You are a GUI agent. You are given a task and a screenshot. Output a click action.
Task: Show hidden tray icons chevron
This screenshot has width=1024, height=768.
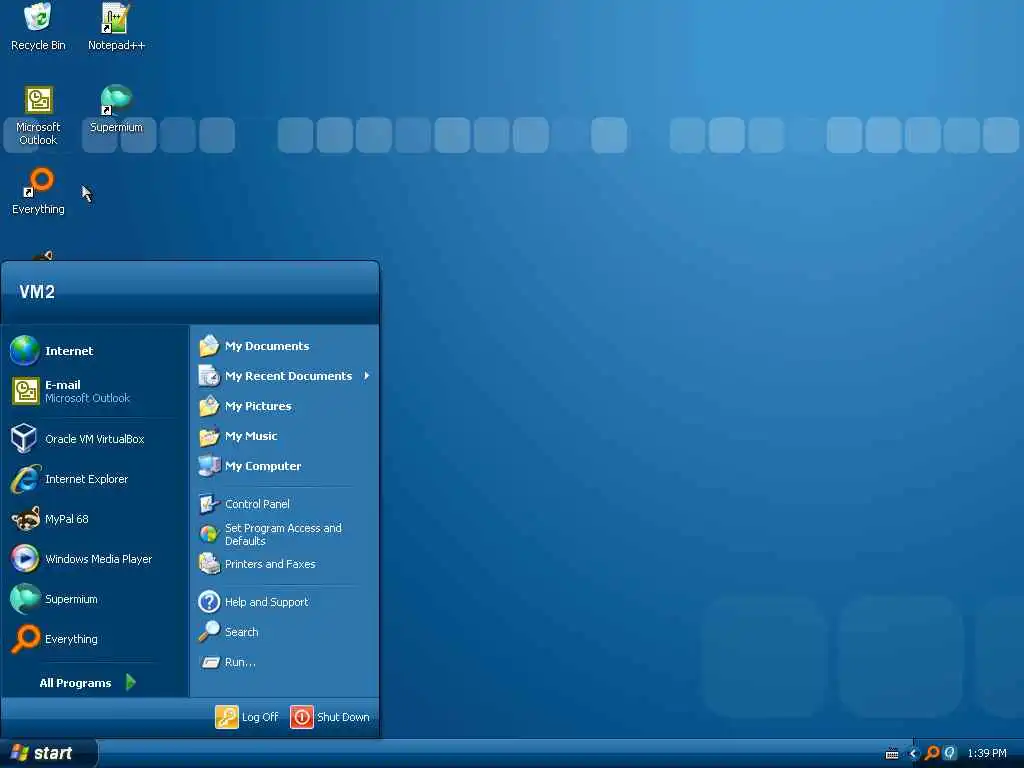913,754
